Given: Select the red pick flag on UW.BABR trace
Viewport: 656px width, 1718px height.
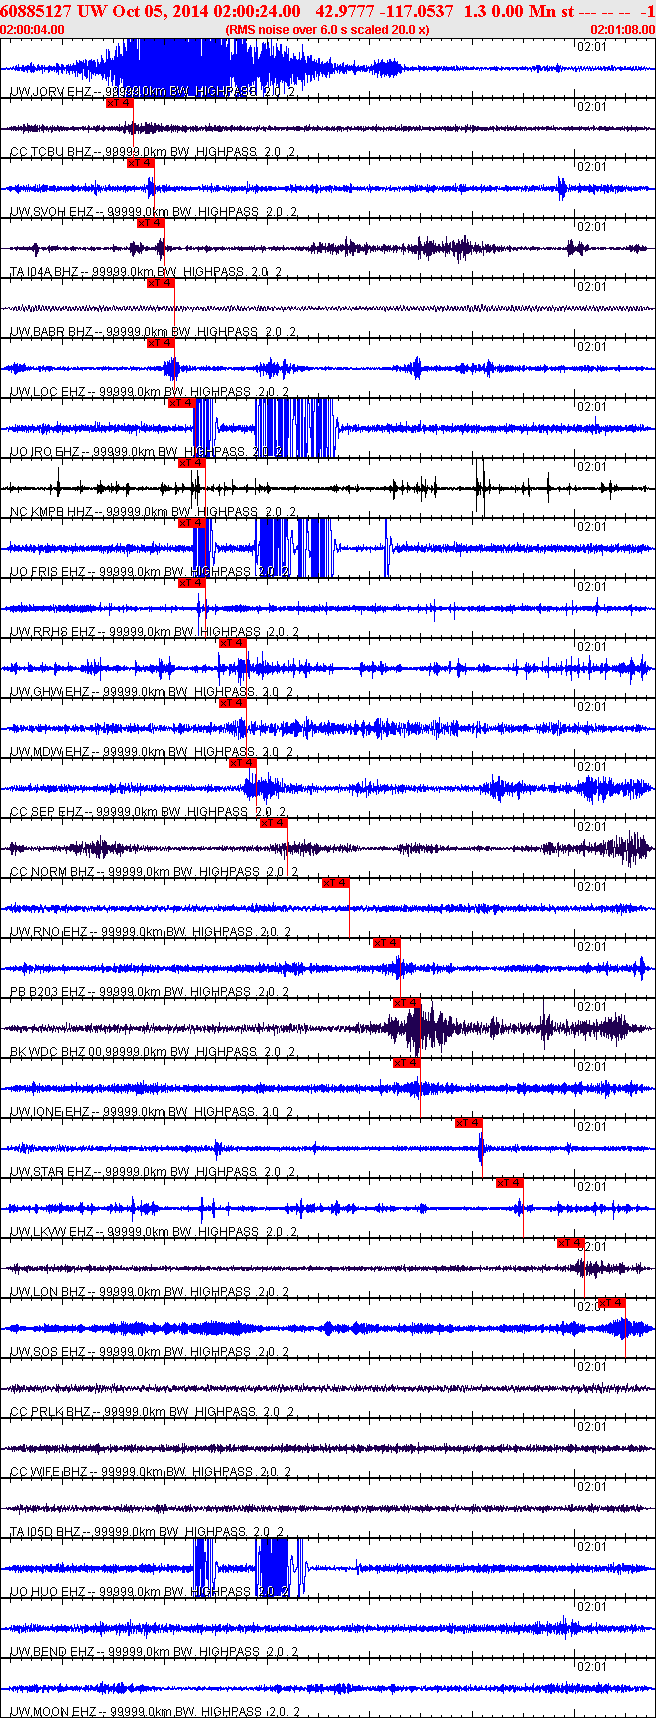Looking at the screenshot, I should (160, 283).
